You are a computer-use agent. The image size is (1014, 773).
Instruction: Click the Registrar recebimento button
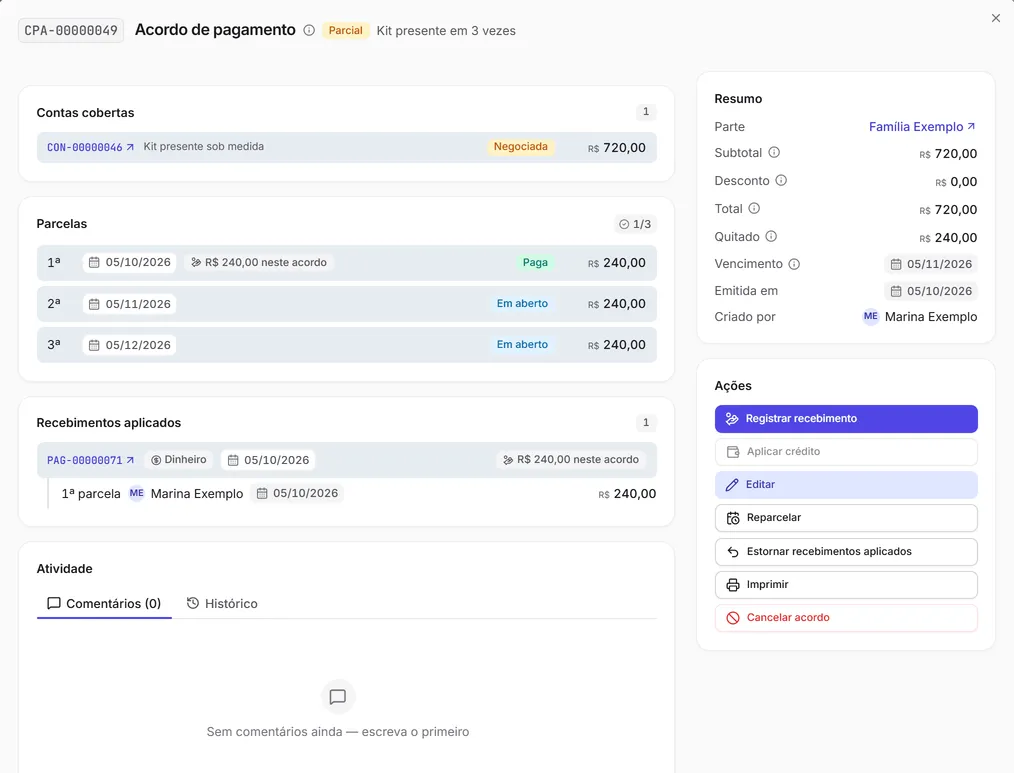pos(846,419)
